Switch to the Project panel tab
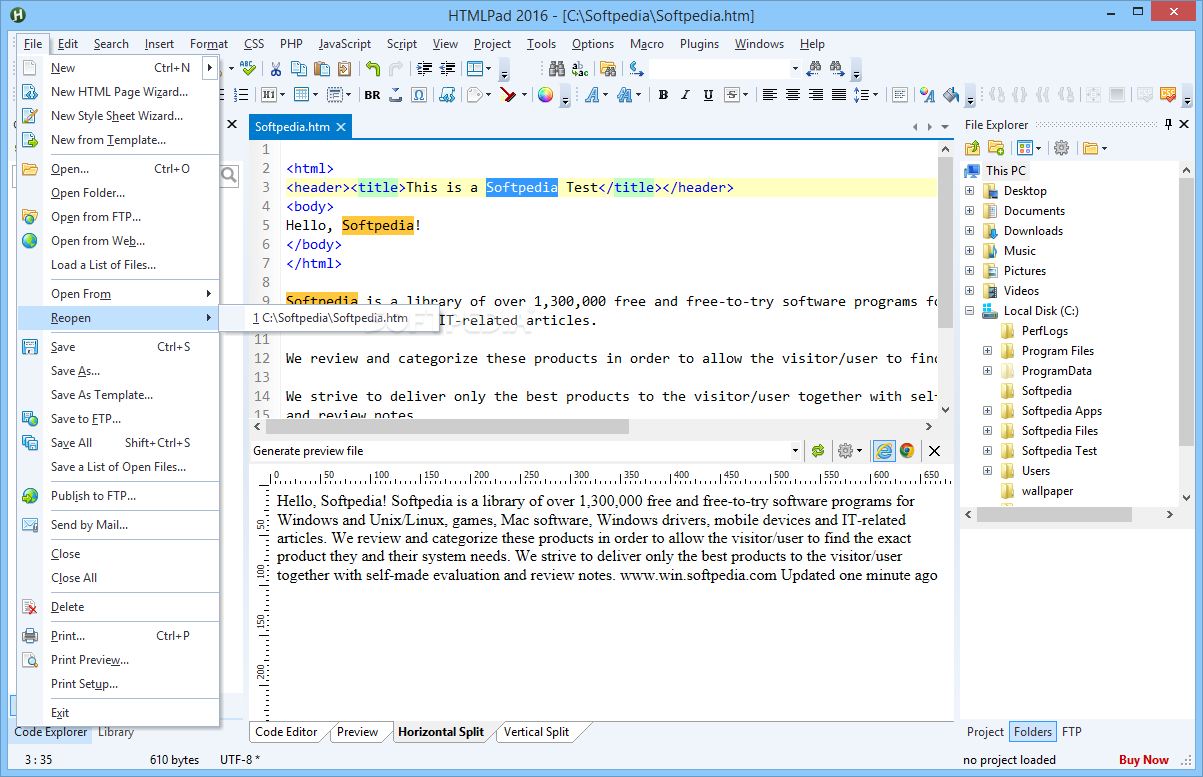1203x777 pixels. (985, 732)
